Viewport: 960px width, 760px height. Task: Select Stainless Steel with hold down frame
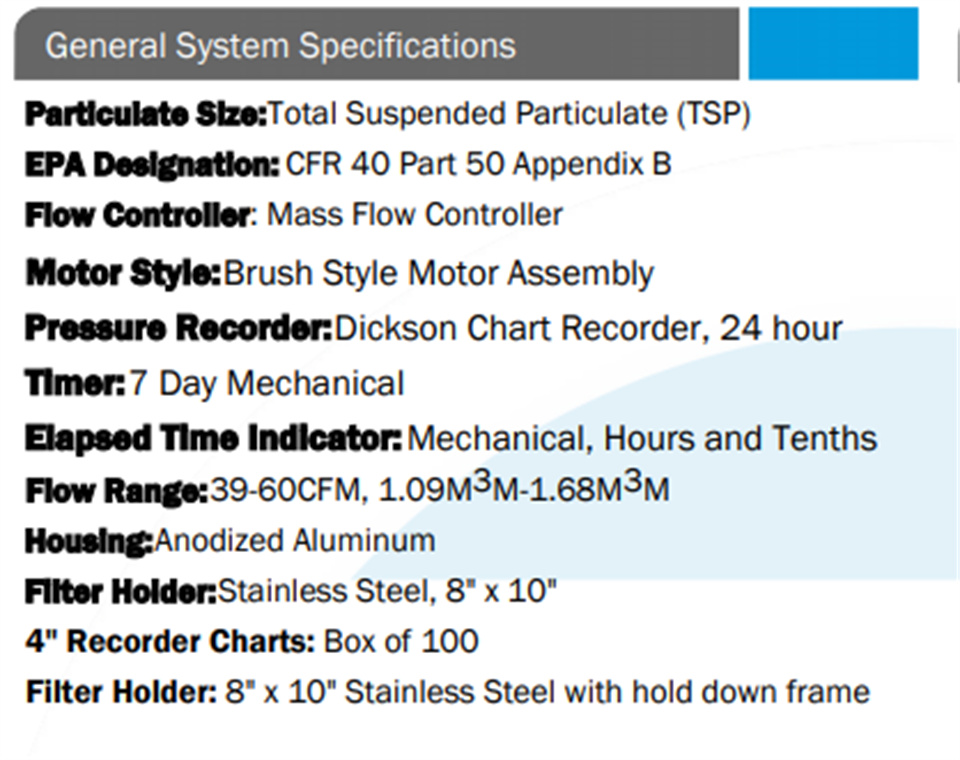point(607,692)
